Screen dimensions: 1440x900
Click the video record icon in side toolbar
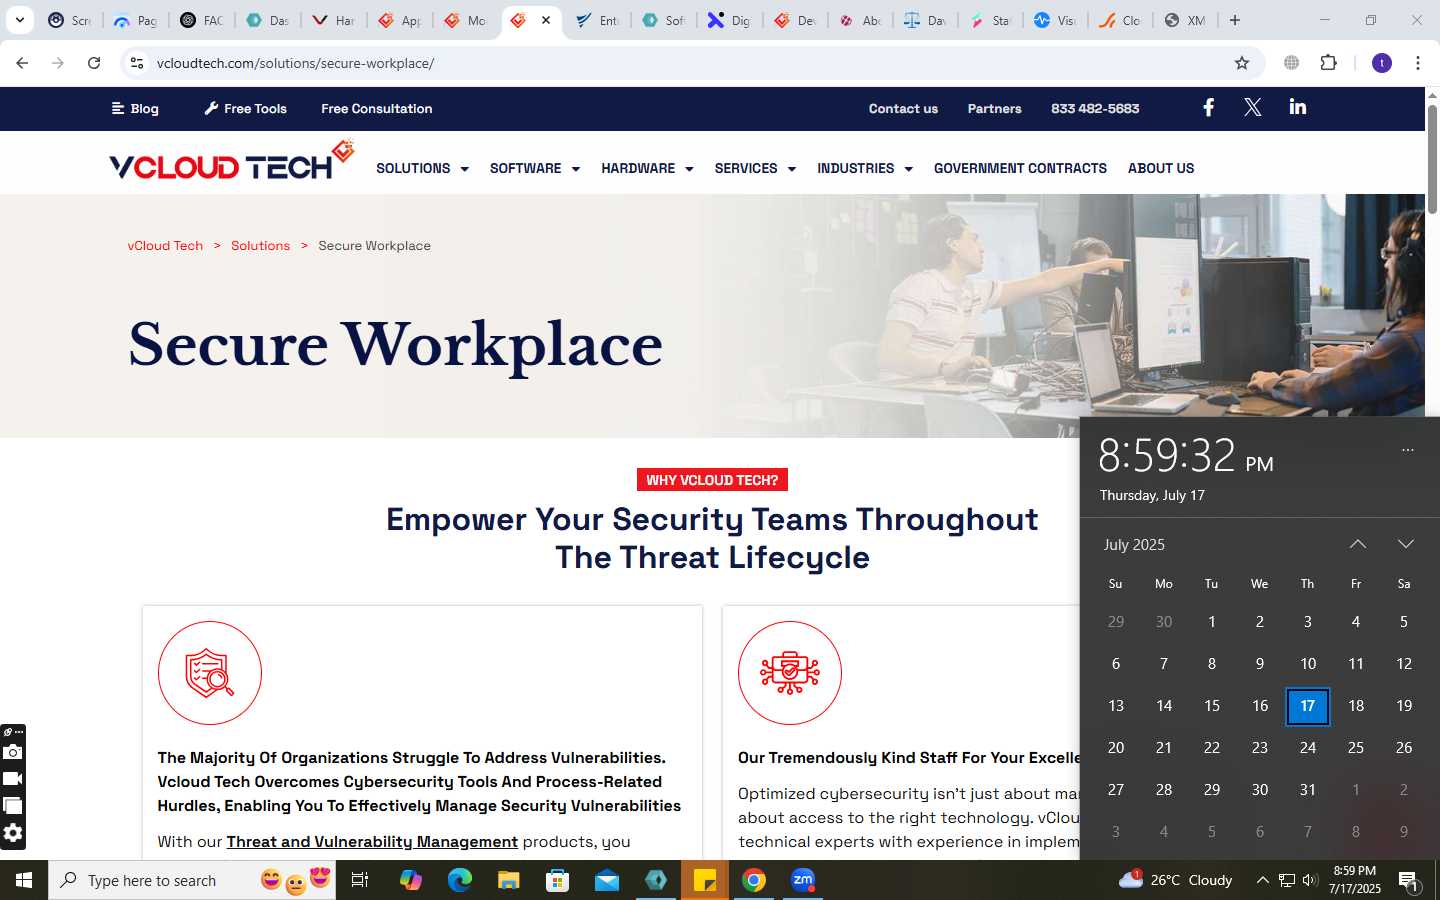(13, 779)
